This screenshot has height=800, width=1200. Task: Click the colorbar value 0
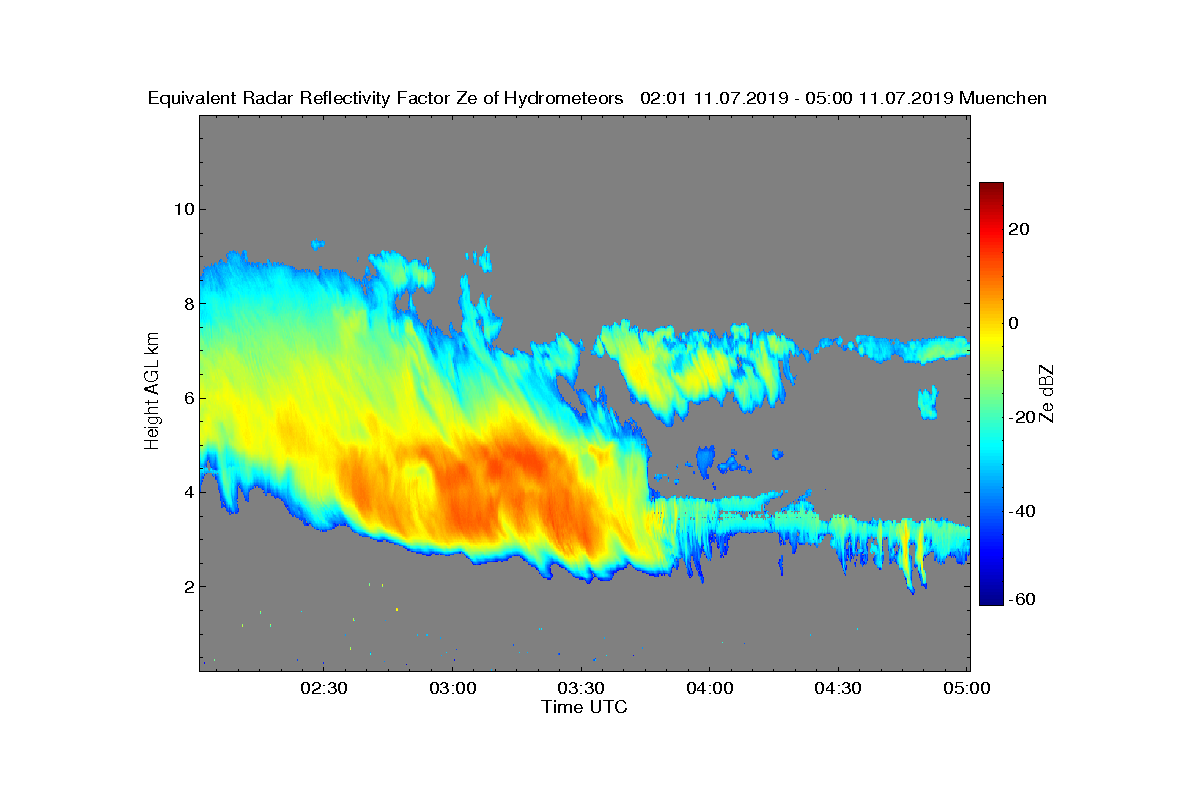tap(1014, 323)
